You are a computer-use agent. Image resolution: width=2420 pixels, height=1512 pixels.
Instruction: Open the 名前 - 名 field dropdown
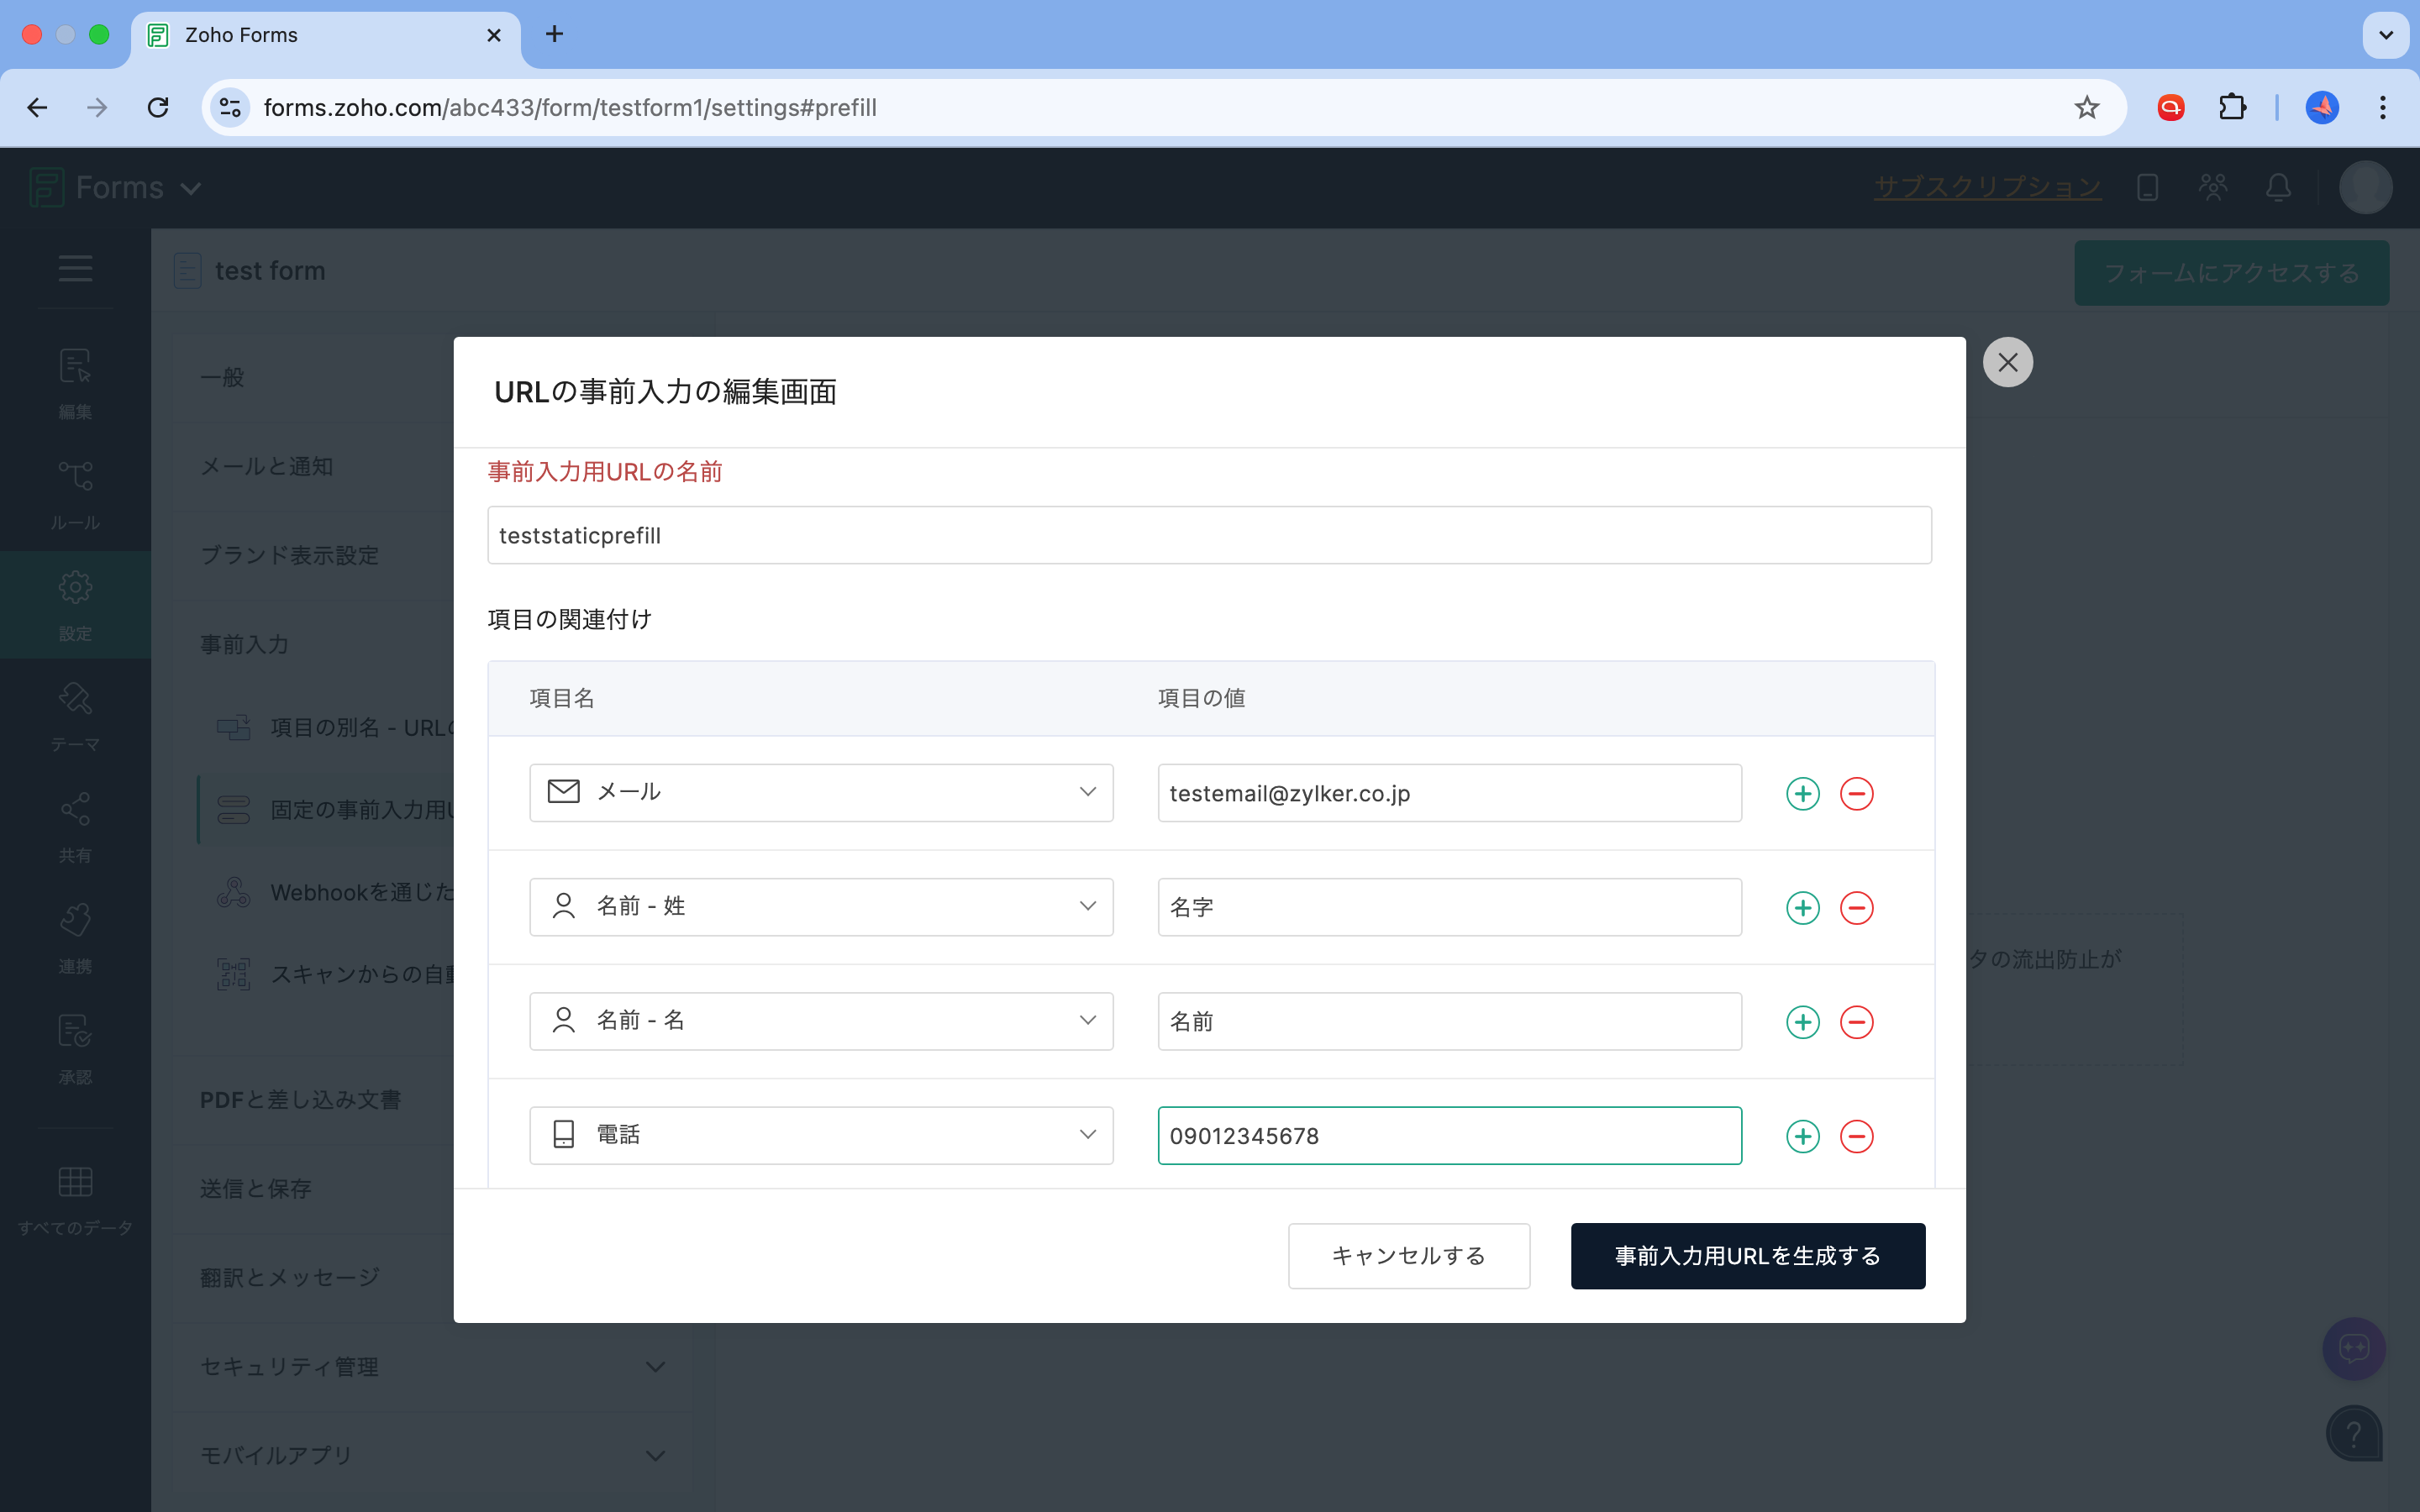tap(820, 1020)
